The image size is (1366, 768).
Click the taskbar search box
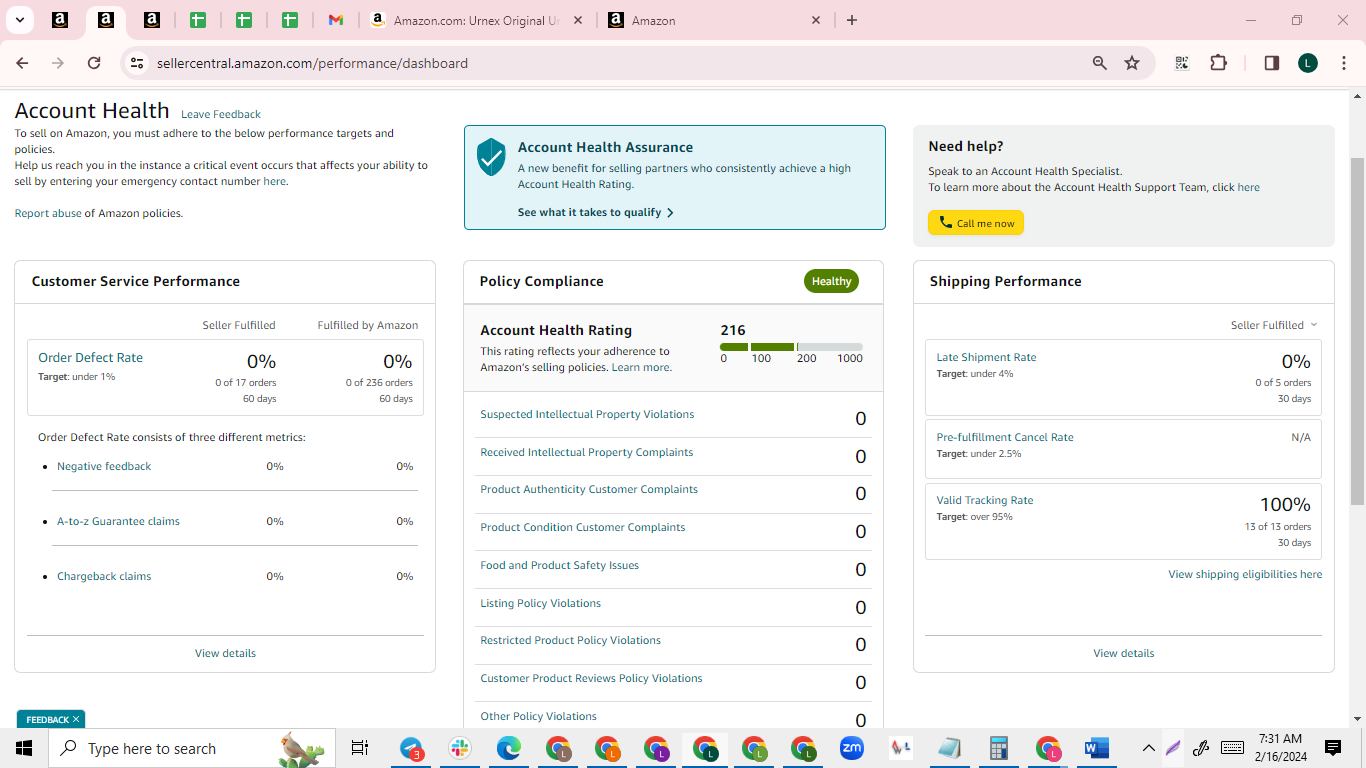[192, 748]
